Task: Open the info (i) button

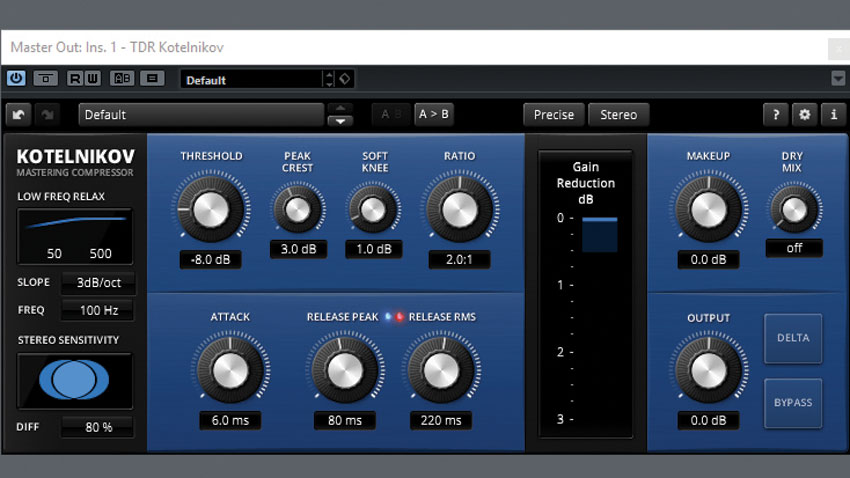Action: point(834,115)
